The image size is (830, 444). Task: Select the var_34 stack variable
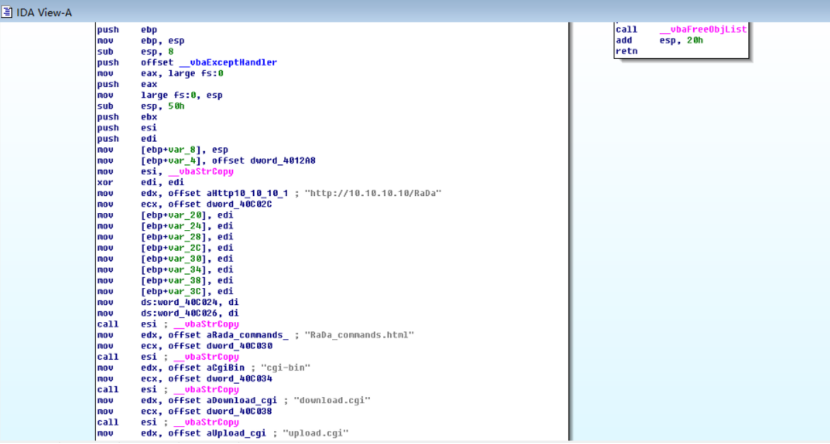click(187, 270)
